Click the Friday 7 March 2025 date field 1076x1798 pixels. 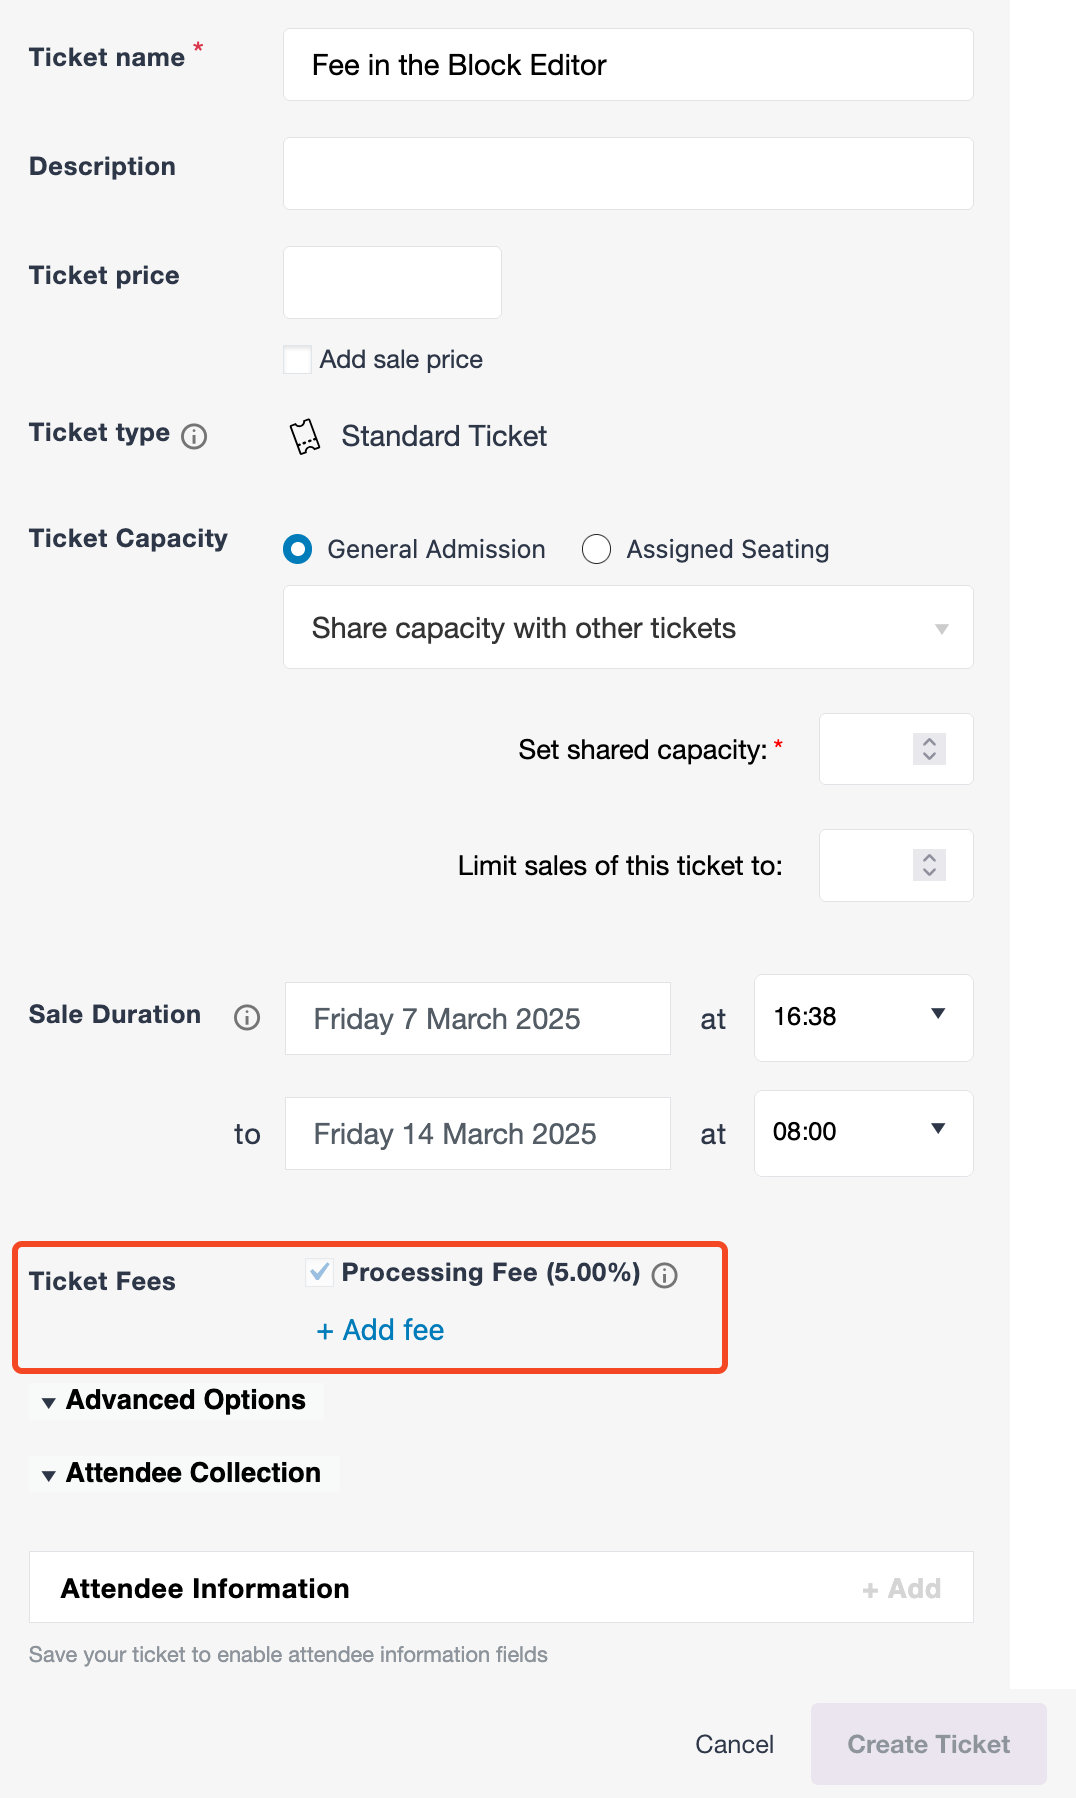(477, 1018)
